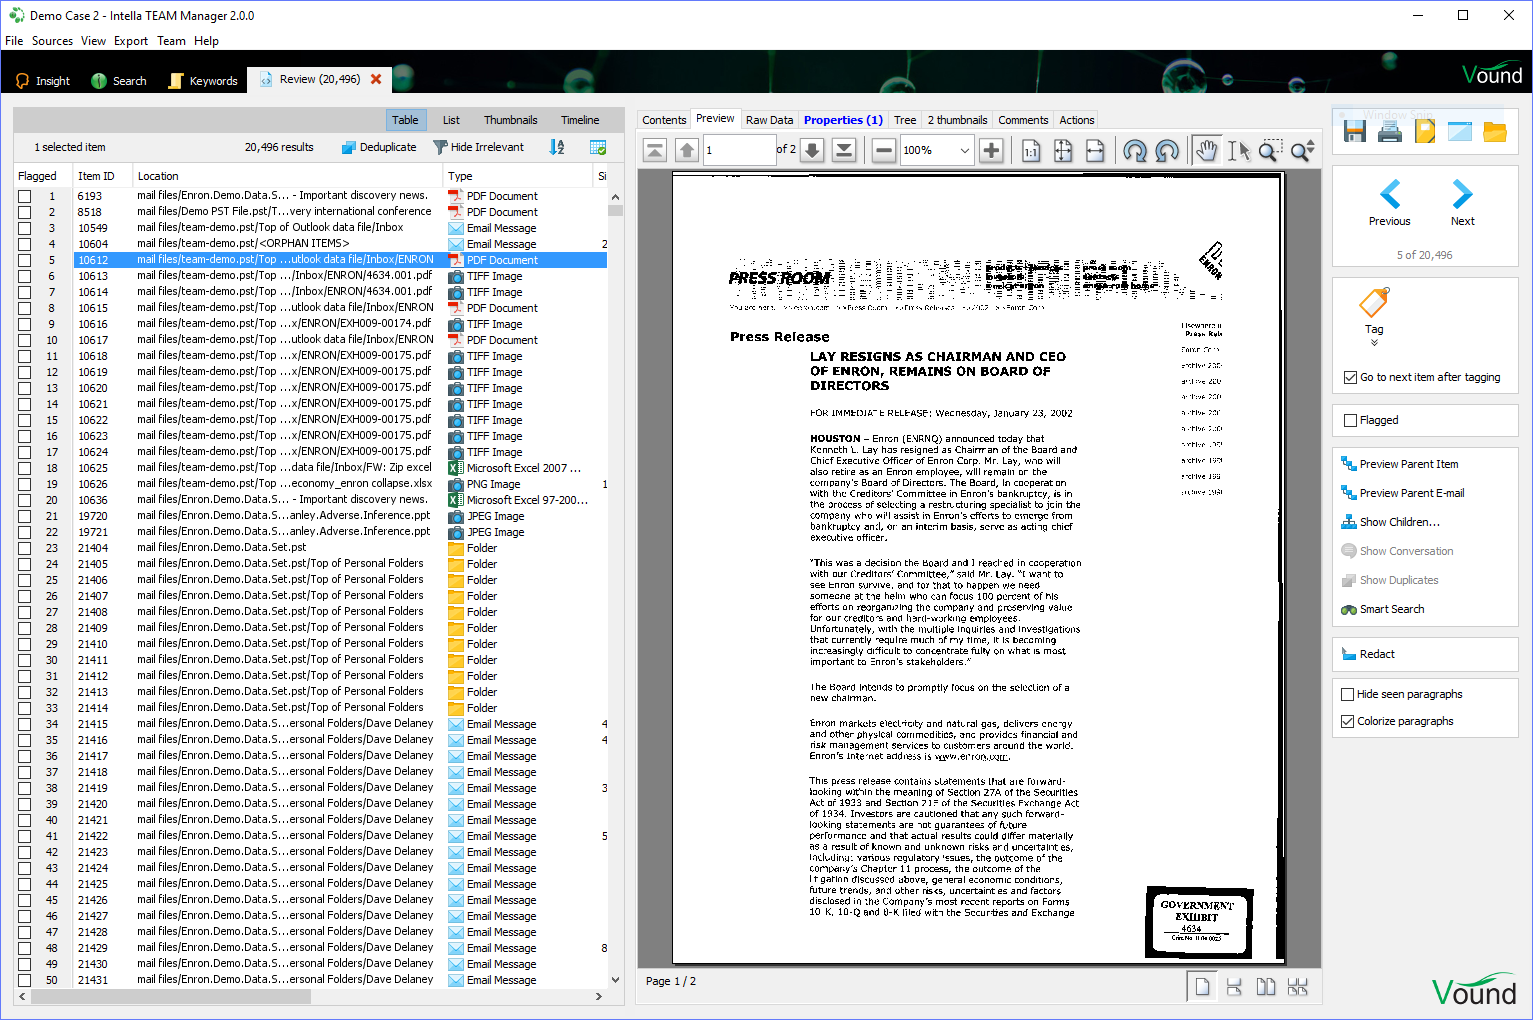The height and width of the screenshot is (1020, 1533).
Task: Select the marquee zoom tool
Action: coord(1269,151)
